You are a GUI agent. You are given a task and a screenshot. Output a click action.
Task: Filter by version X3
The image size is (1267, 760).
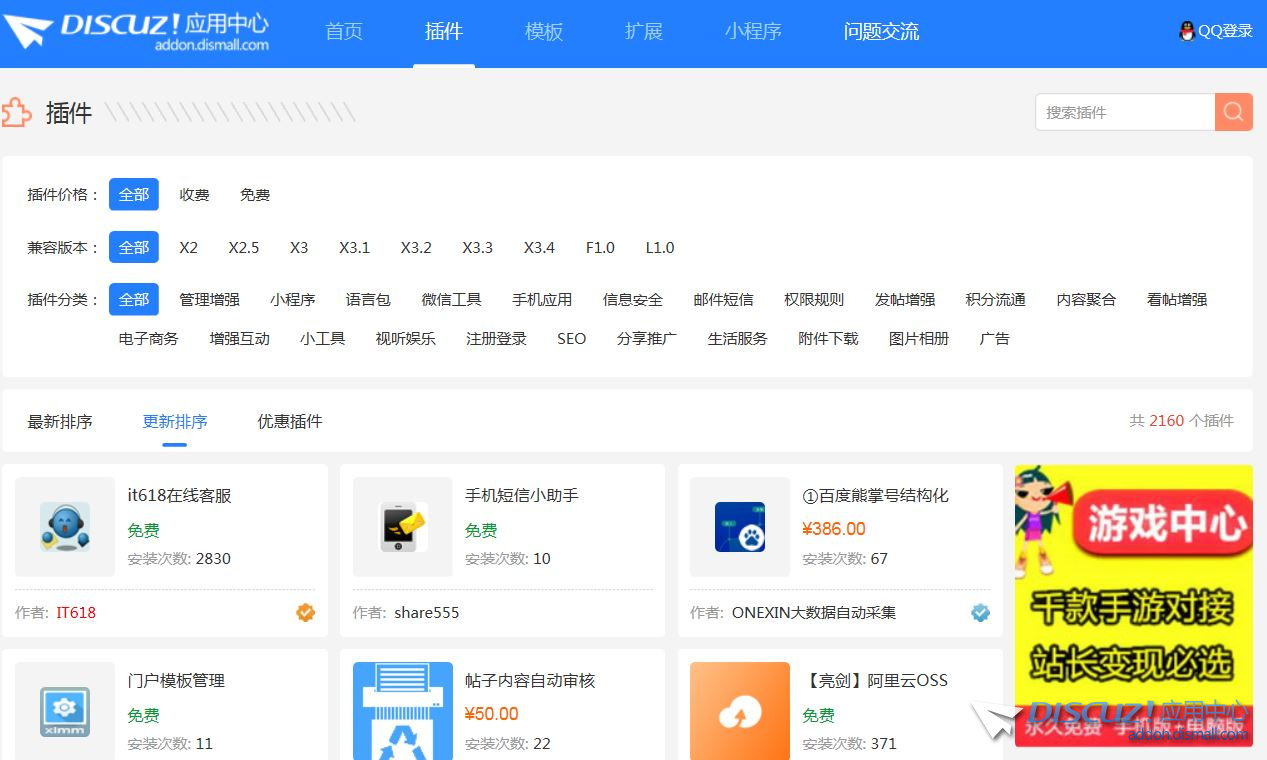coord(299,247)
